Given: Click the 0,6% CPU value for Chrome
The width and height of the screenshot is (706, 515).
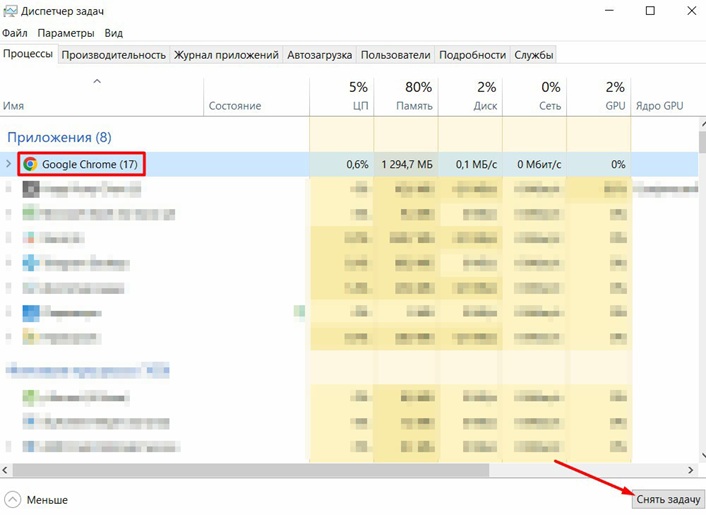Looking at the screenshot, I should pyautogui.click(x=357, y=164).
